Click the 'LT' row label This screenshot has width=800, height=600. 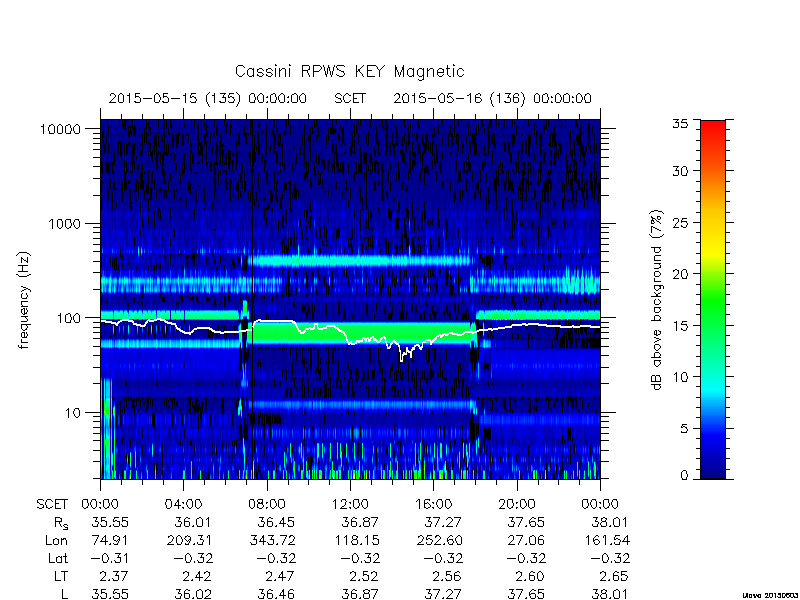[61, 577]
